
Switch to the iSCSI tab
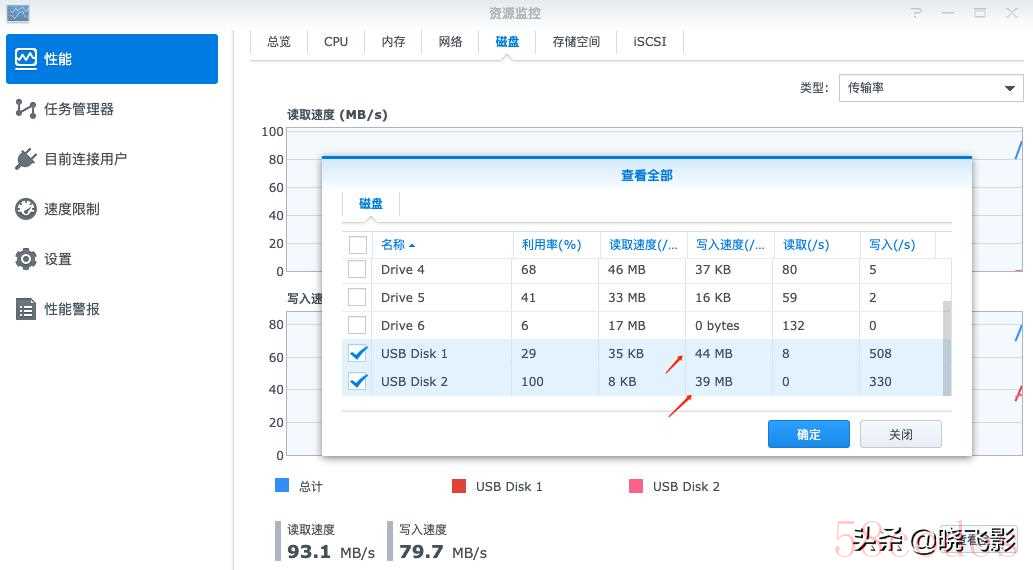(x=650, y=42)
